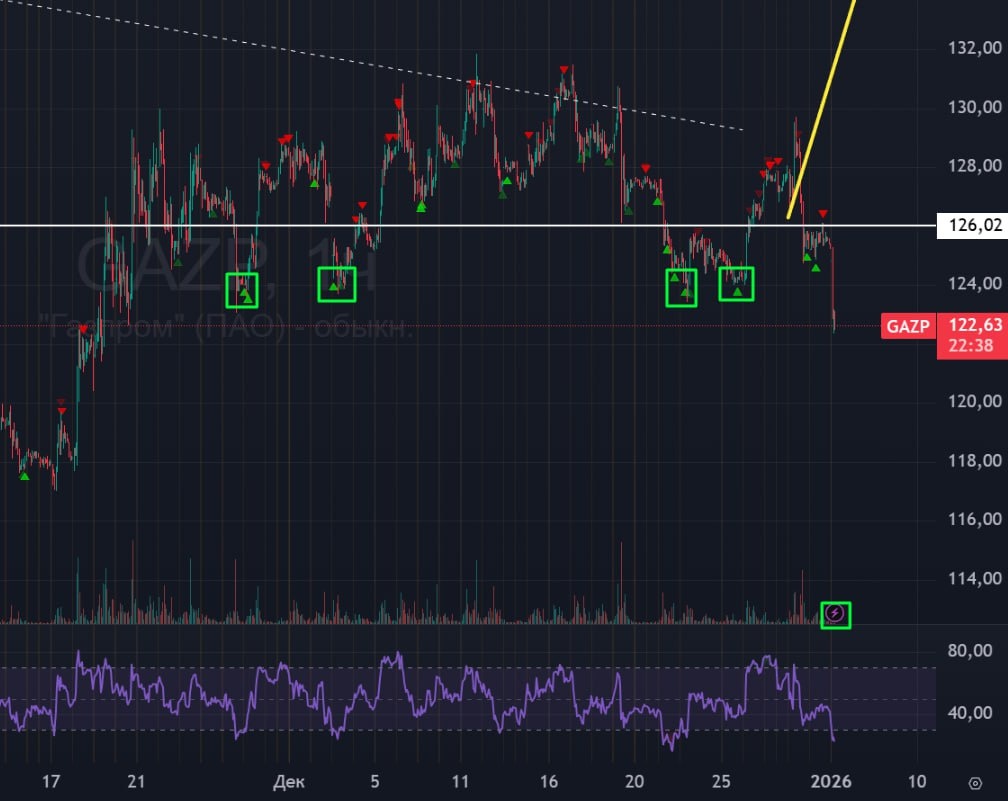Click the 20 date label on time axis
1008x801 pixels.
634,782
